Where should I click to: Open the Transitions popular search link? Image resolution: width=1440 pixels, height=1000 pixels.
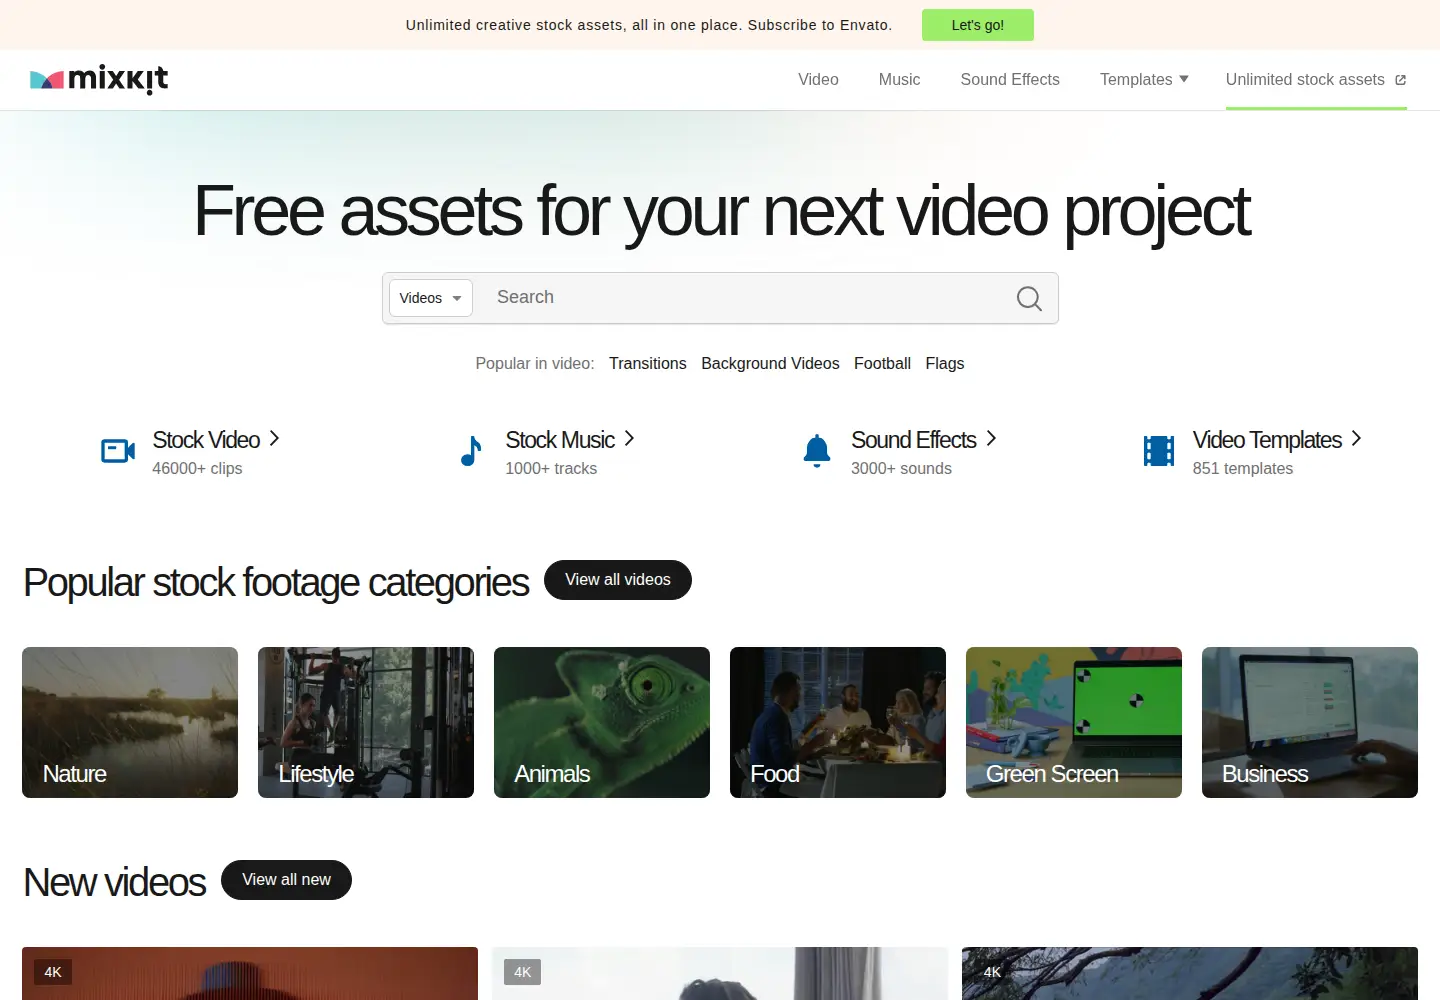click(x=648, y=363)
